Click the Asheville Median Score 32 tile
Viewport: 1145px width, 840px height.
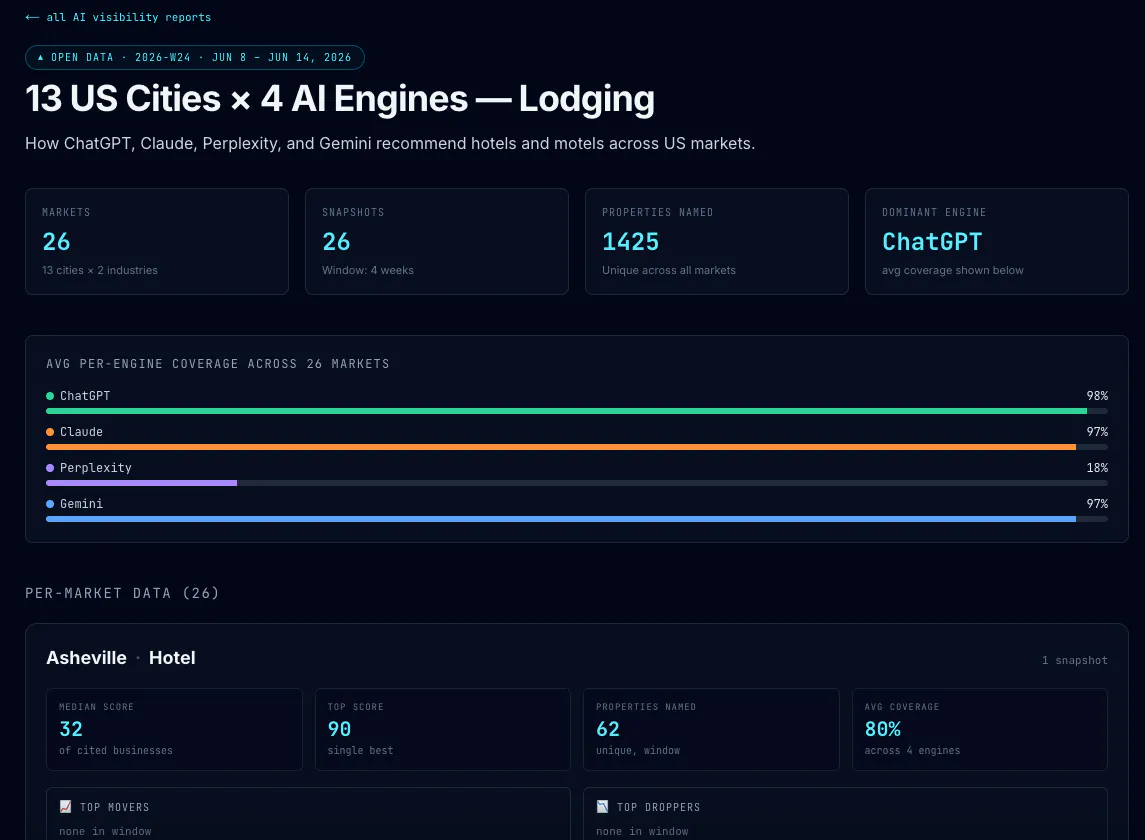click(175, 729)
